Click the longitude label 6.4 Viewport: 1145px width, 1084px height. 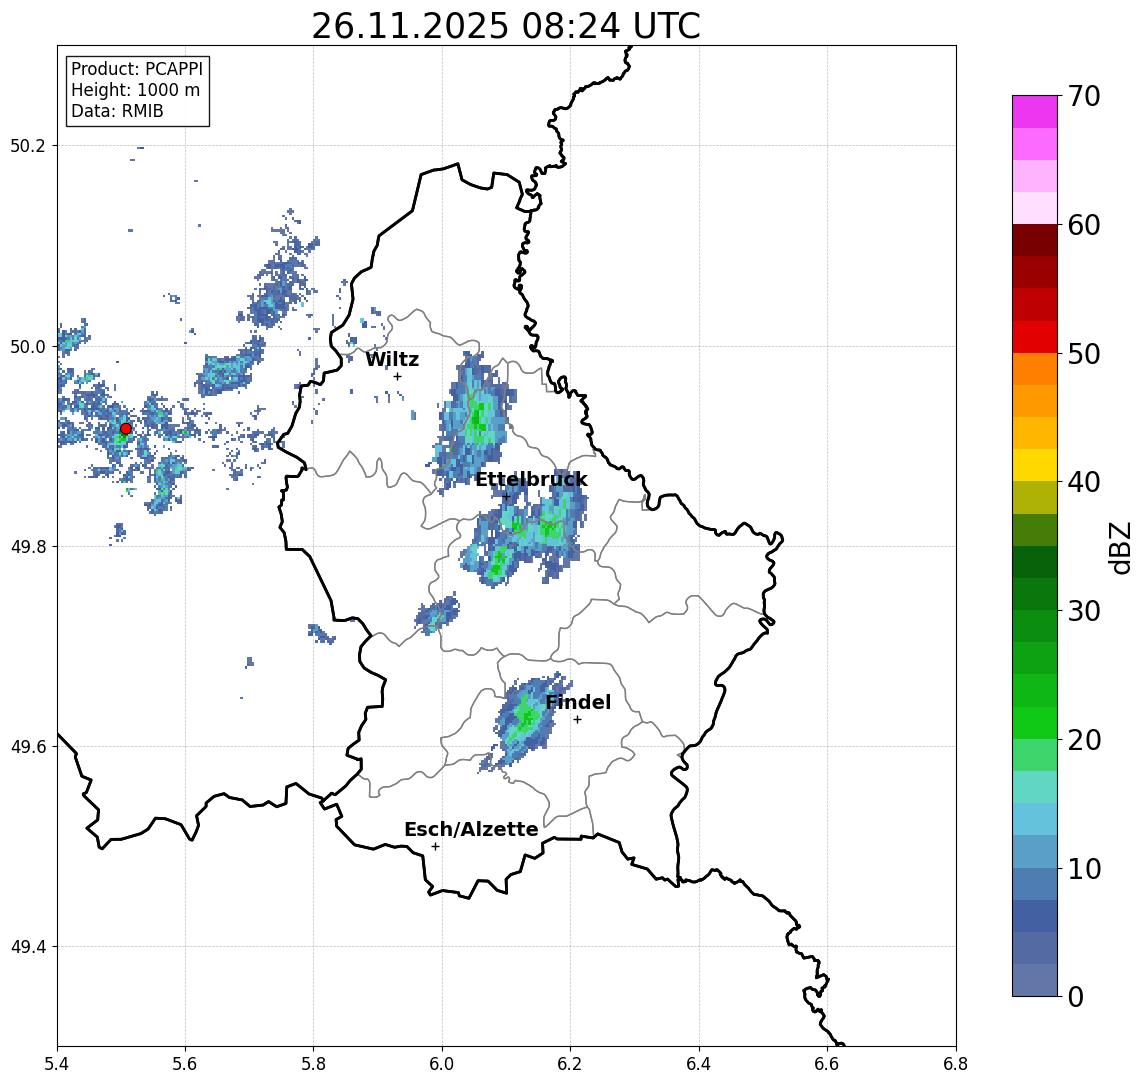coord(699,1064)
